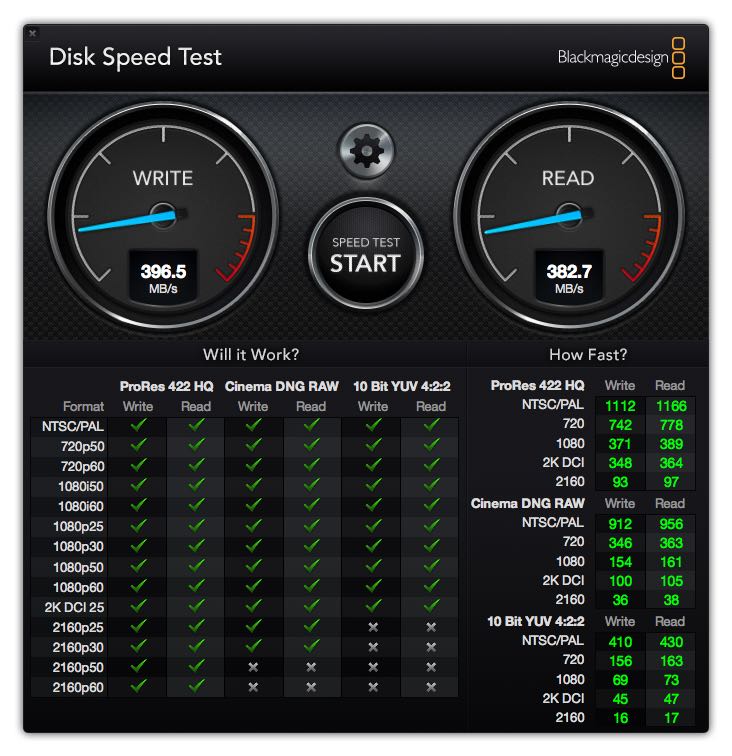Click ProRes NTSC/PAL write value 1112
Screen dimensions: 732x756
(620, 406)
